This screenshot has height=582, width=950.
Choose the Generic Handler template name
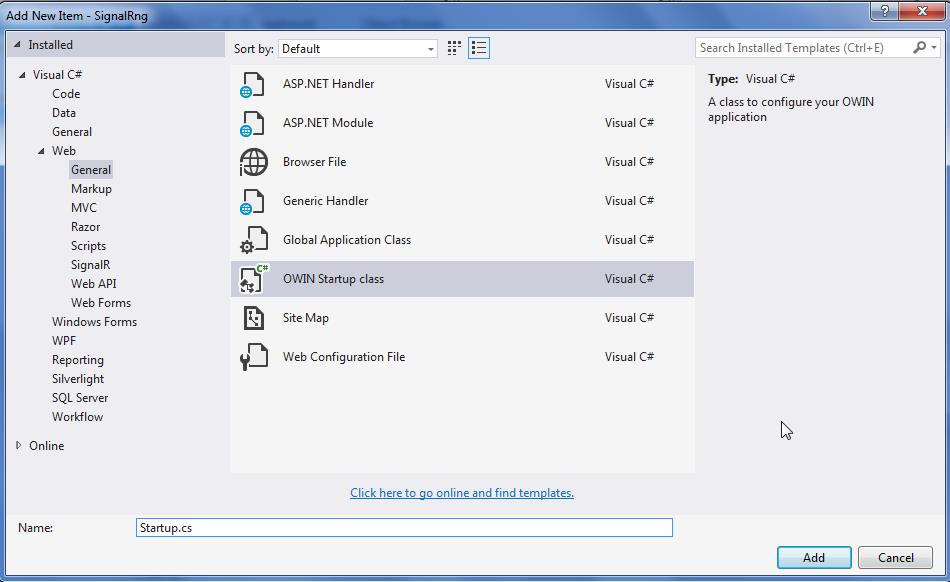[325, 201]
